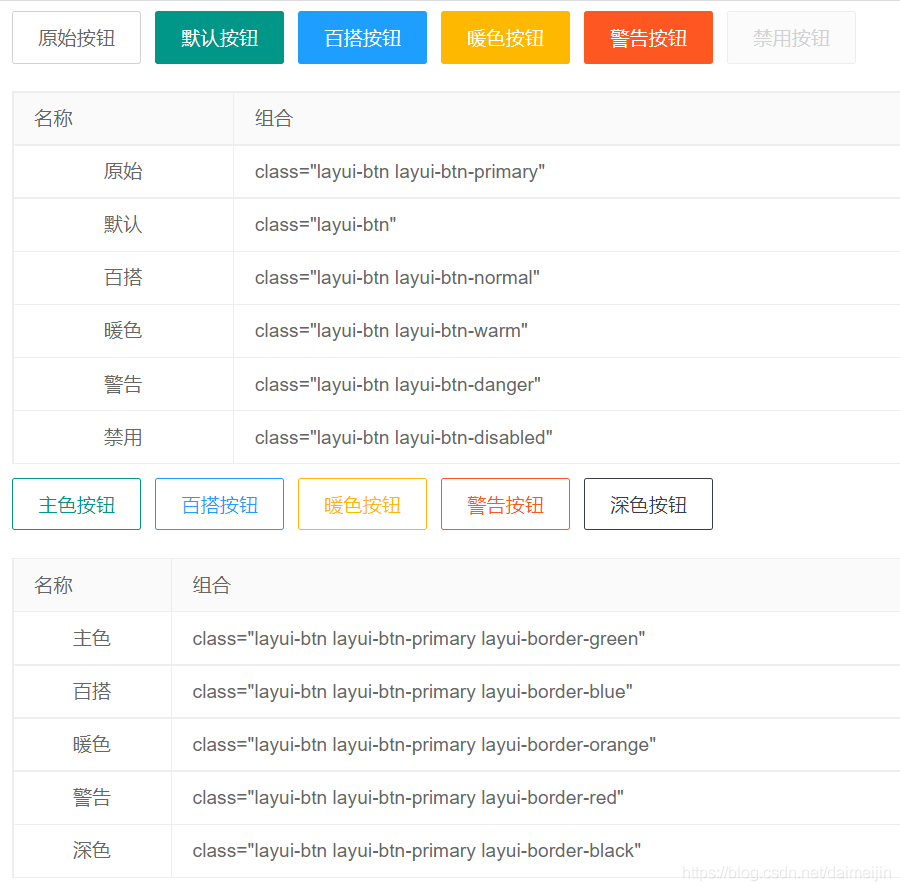The width and height of the screenshot is (900, 891).
Task: Click the blue filled 百搭按钮 button
Action: (x=362, y=38)
